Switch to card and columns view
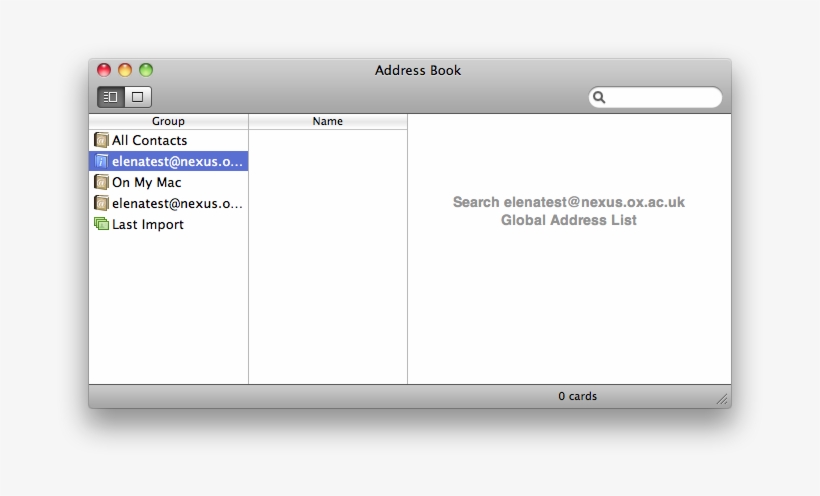The image size is (820, 496). click(x=111, y=97)
